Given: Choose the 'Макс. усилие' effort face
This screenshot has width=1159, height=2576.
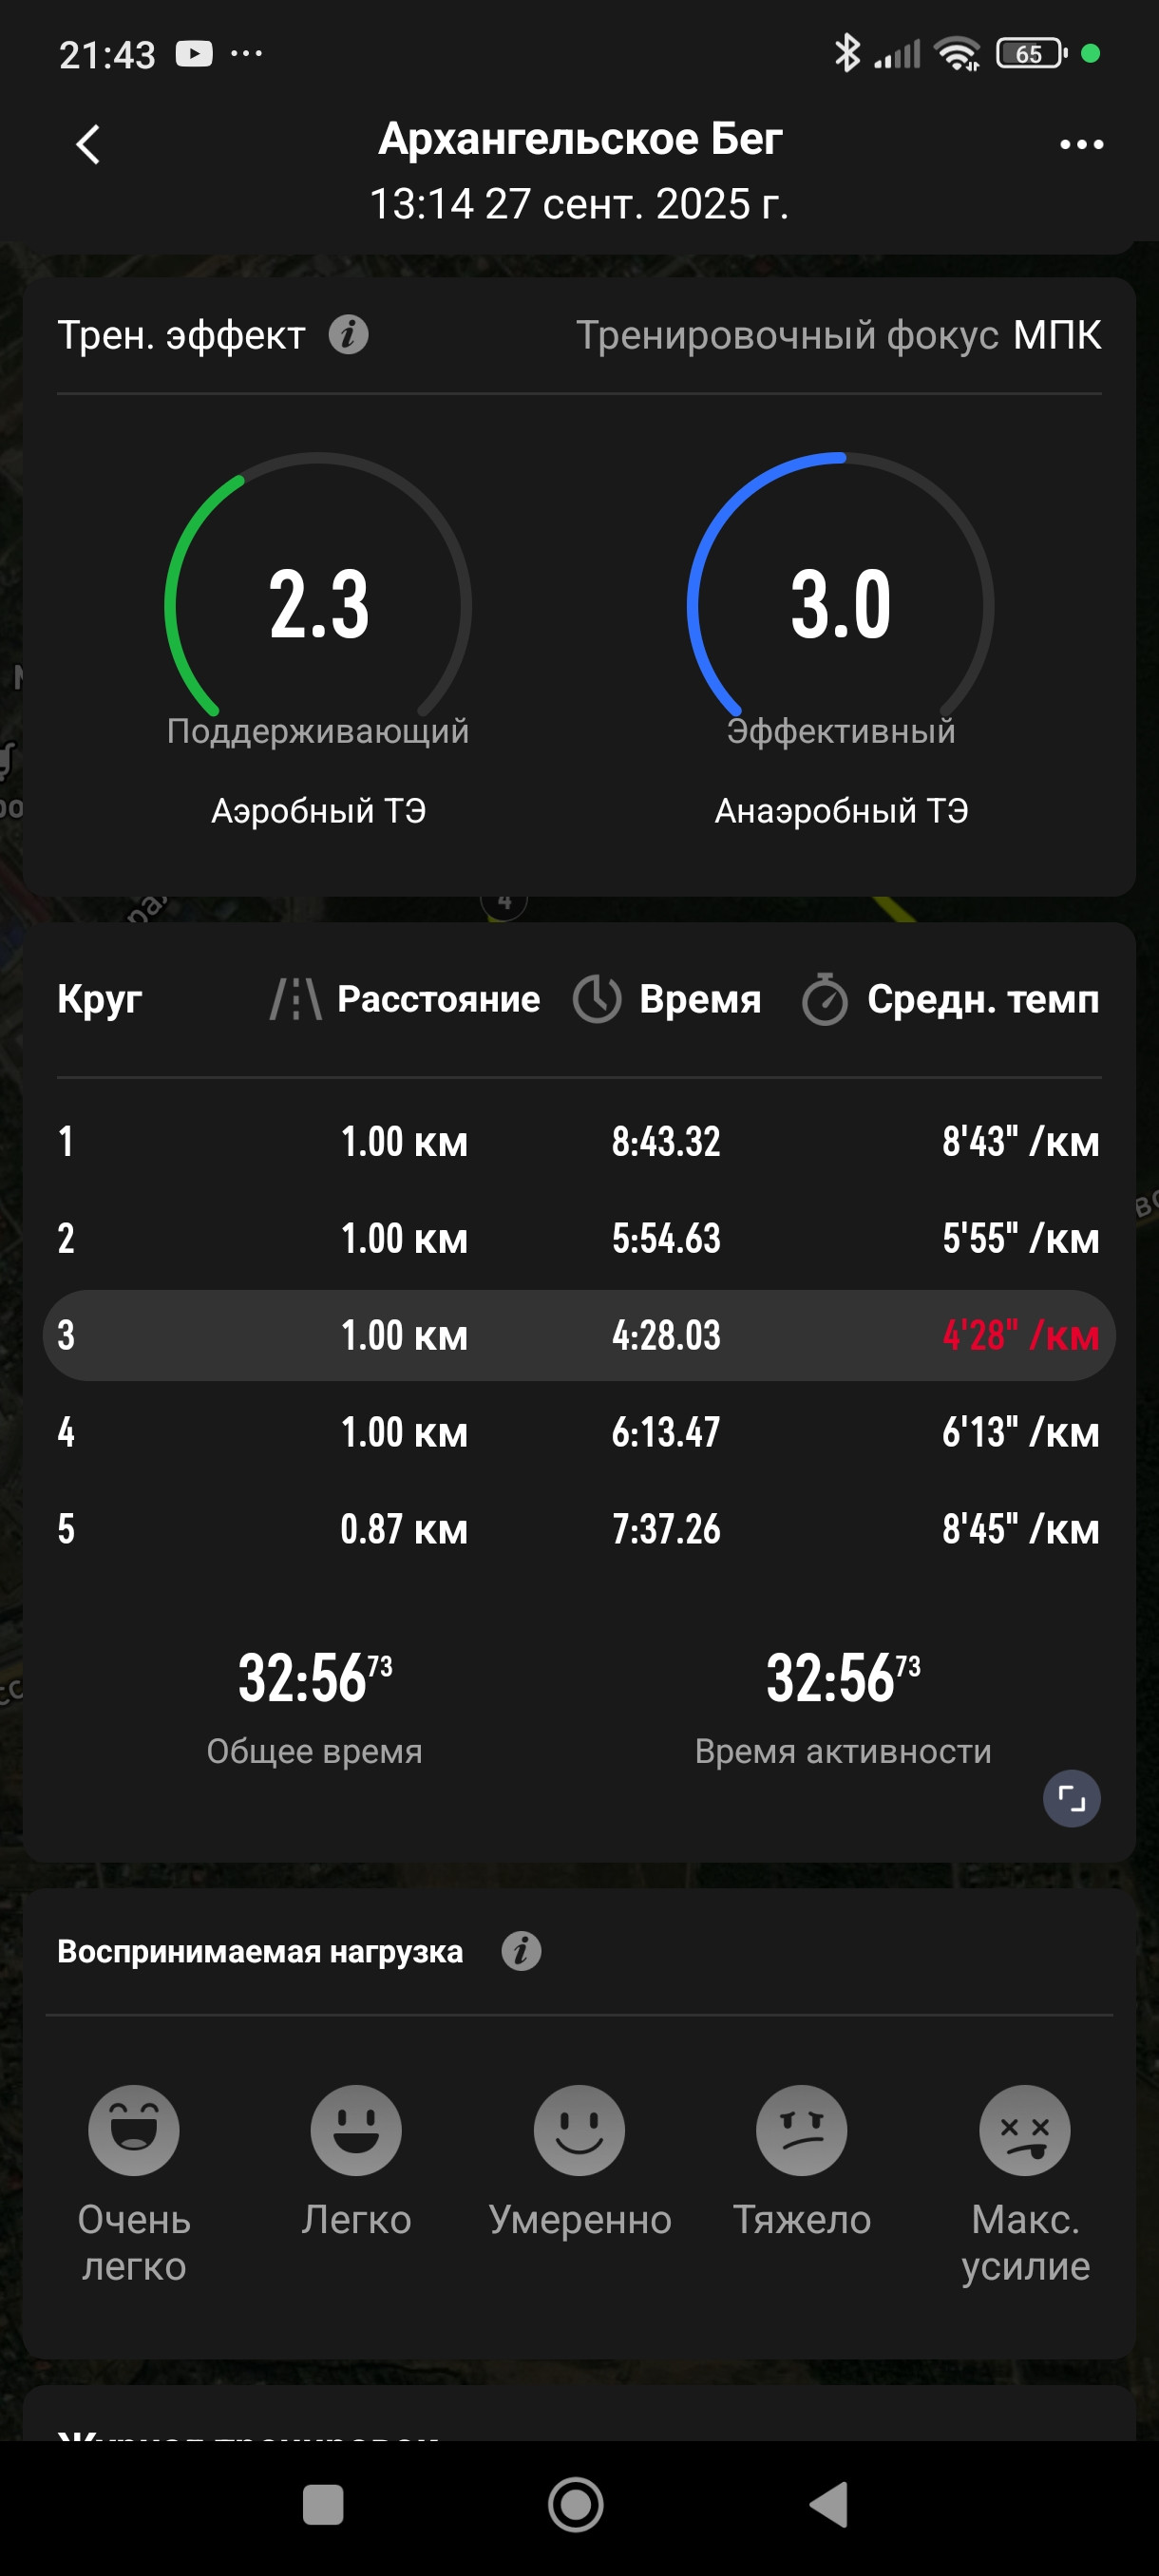Looking at the screenshot, I should click(x=1025, y=2130).
